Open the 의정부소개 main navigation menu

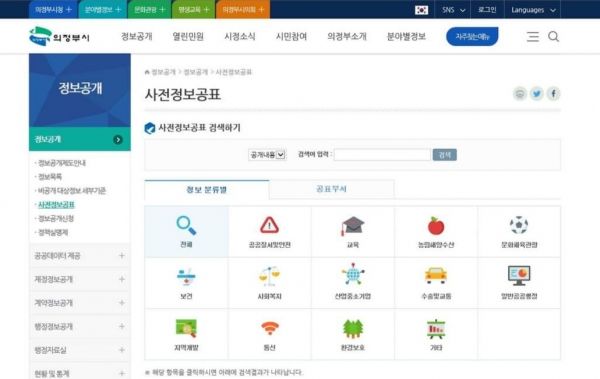coord(347,37)
